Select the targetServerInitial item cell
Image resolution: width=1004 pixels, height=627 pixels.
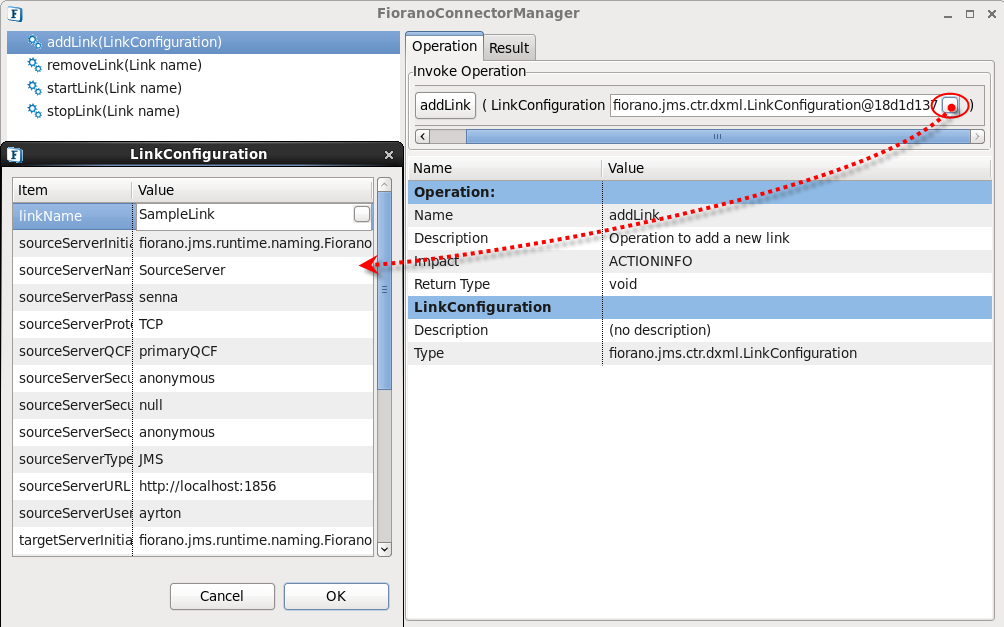click(72, 540)
